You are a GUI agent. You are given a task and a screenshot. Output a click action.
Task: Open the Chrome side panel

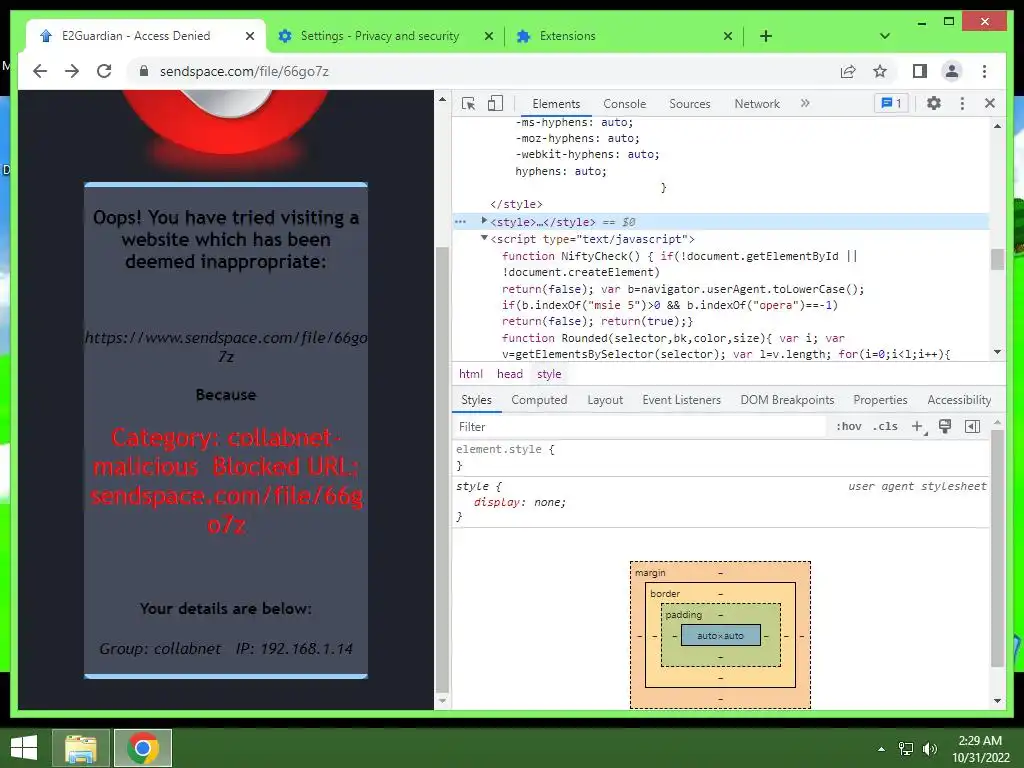click(x=920, y=71)
